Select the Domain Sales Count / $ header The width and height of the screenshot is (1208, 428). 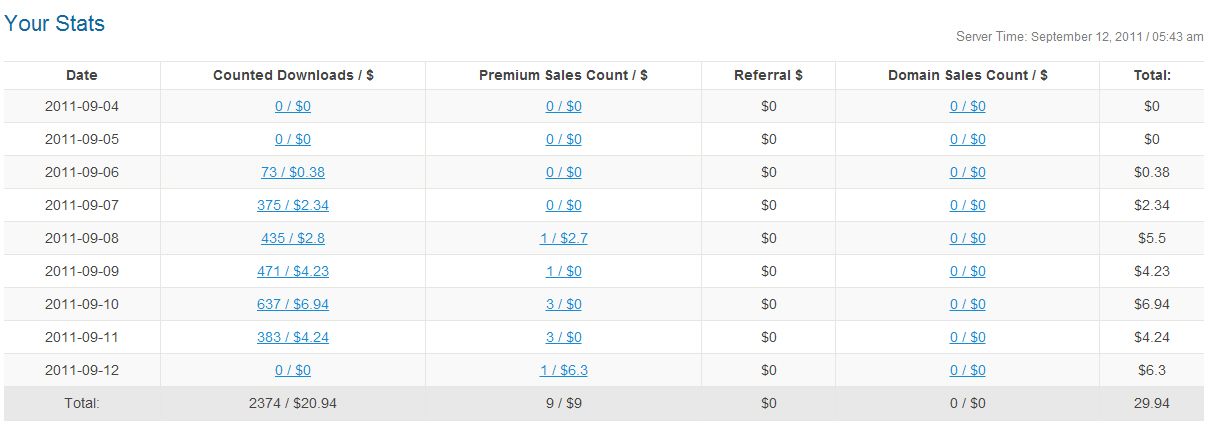[968, 75]
